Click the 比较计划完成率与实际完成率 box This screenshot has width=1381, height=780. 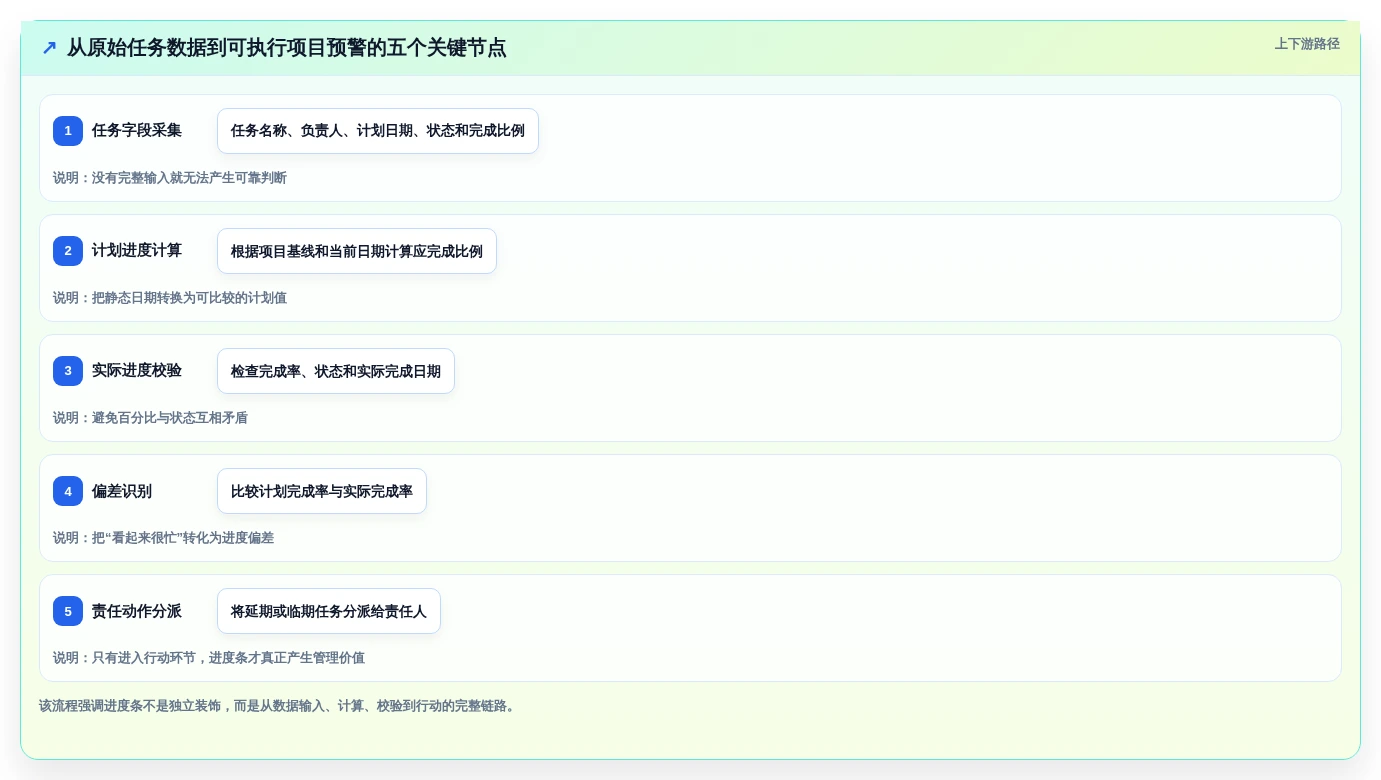pos(322,491)
